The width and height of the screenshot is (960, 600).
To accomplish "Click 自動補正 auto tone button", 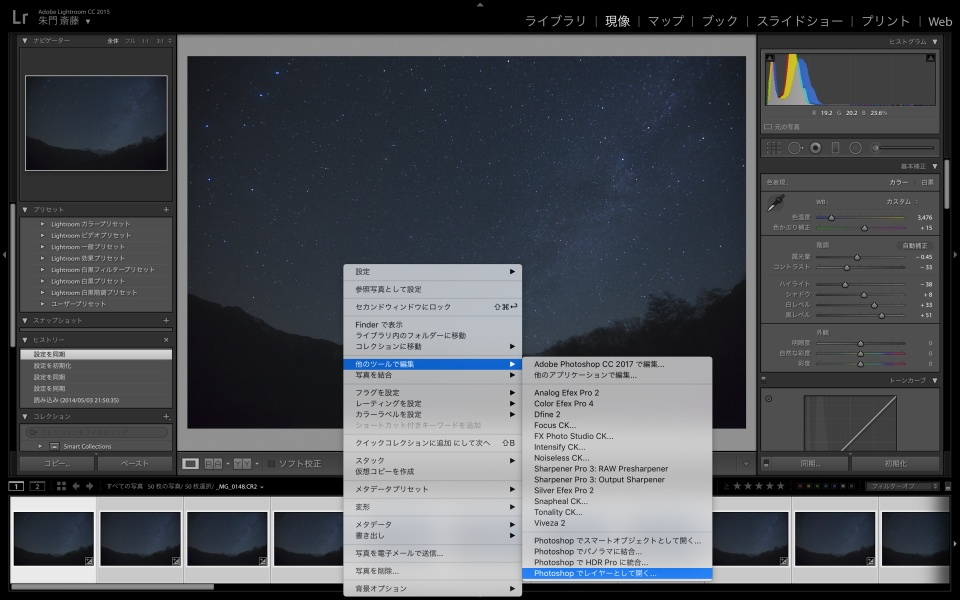I will (915, 246).
